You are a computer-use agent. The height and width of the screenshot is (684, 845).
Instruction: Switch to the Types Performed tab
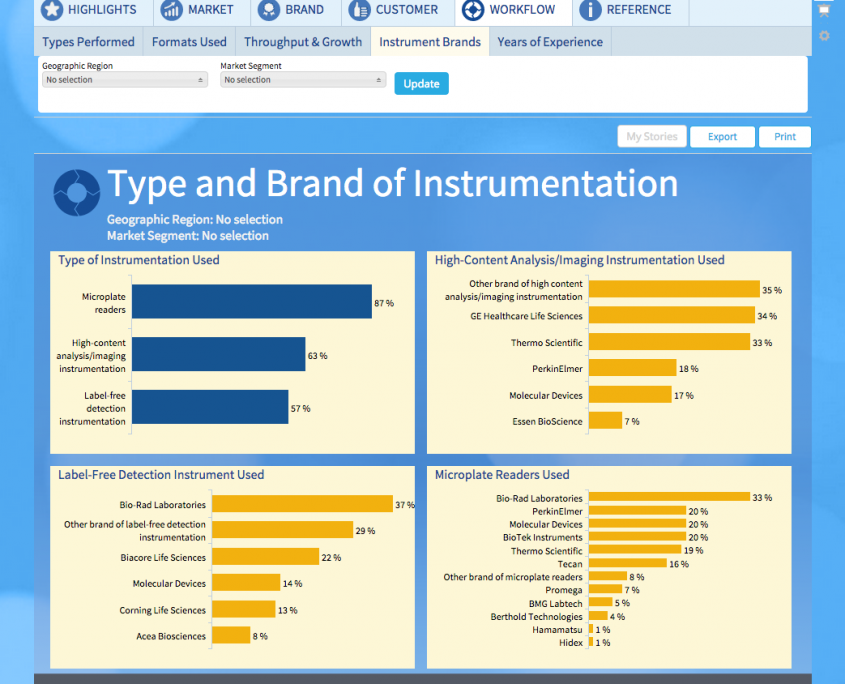tap(88, 42)
